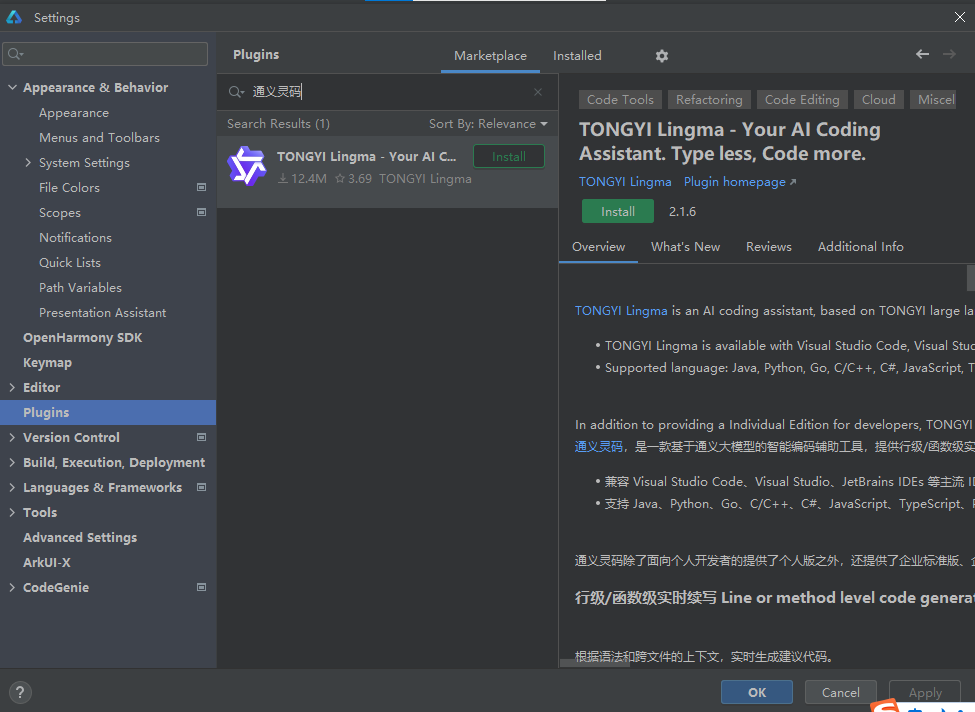Open Advanced Settings
The image size is (975, 712).
pyautogui.click(x=80, y=537)
